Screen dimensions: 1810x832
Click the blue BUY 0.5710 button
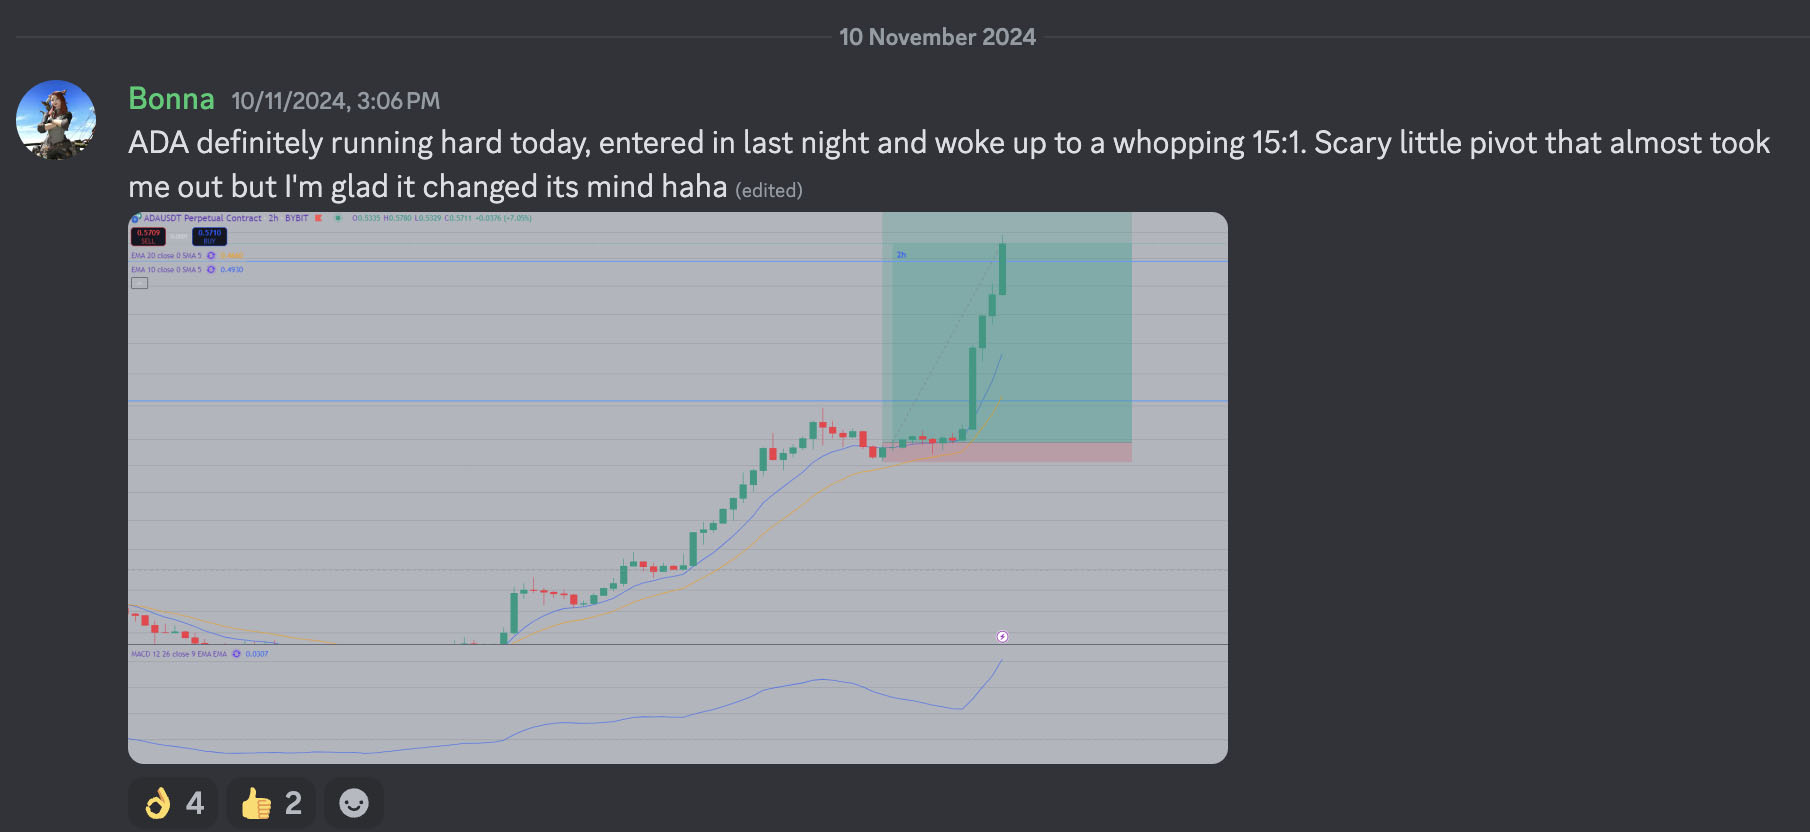(210, 236)
